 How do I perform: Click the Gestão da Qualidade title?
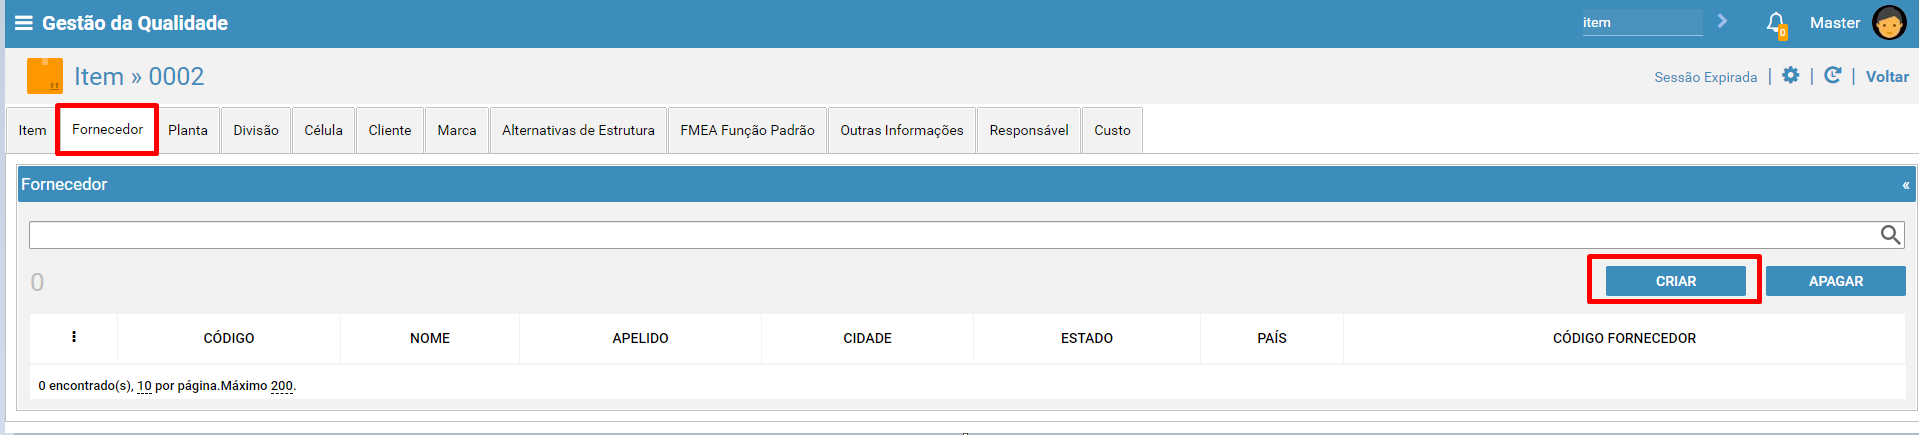135,23
